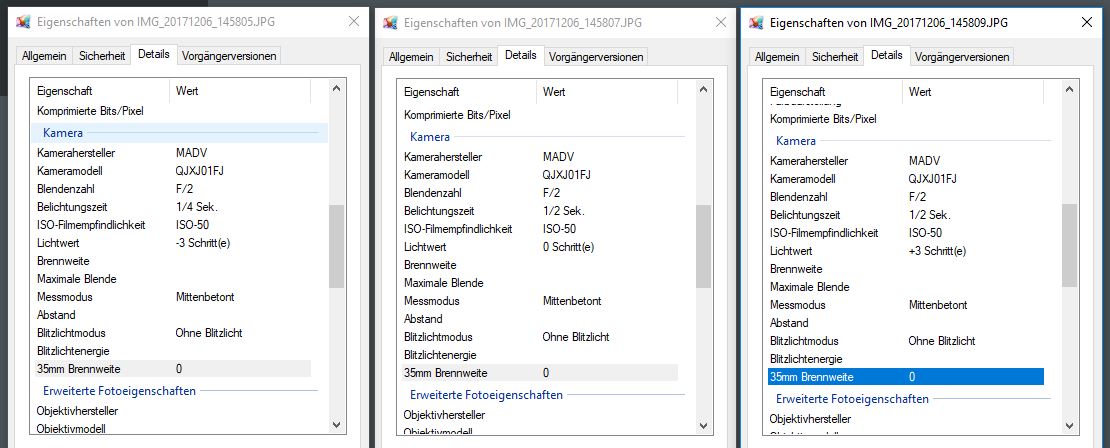The height and width of the screenshot is (448, 1110).
Task: Open Allgemein tab in the 145805 window
Action: click(44, 56)
